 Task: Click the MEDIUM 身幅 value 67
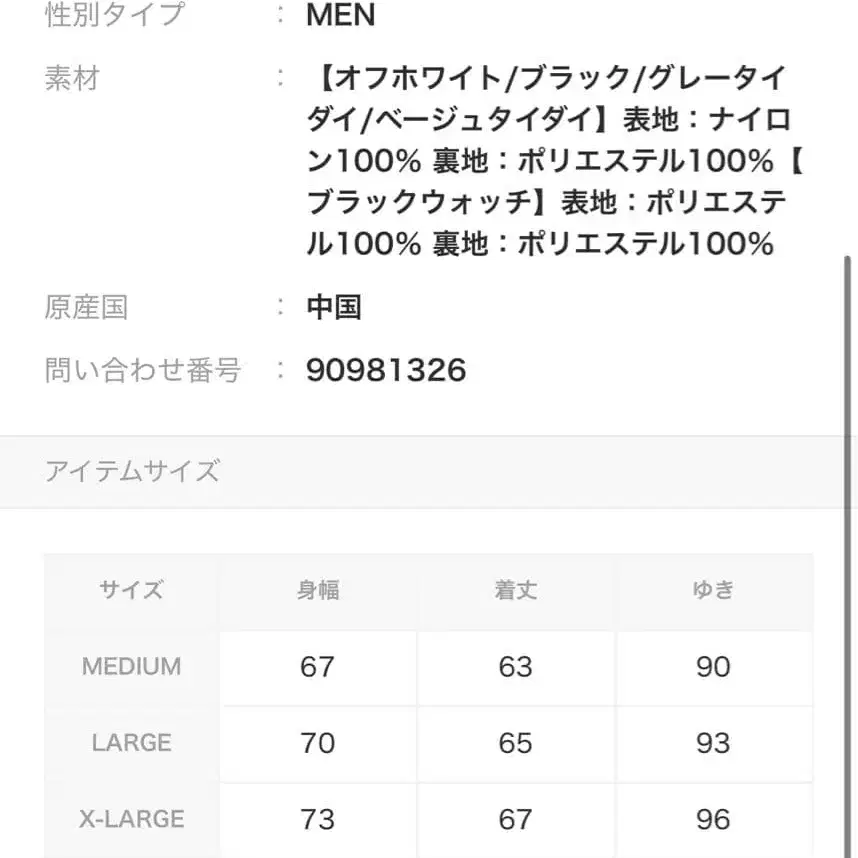[318, 667]
